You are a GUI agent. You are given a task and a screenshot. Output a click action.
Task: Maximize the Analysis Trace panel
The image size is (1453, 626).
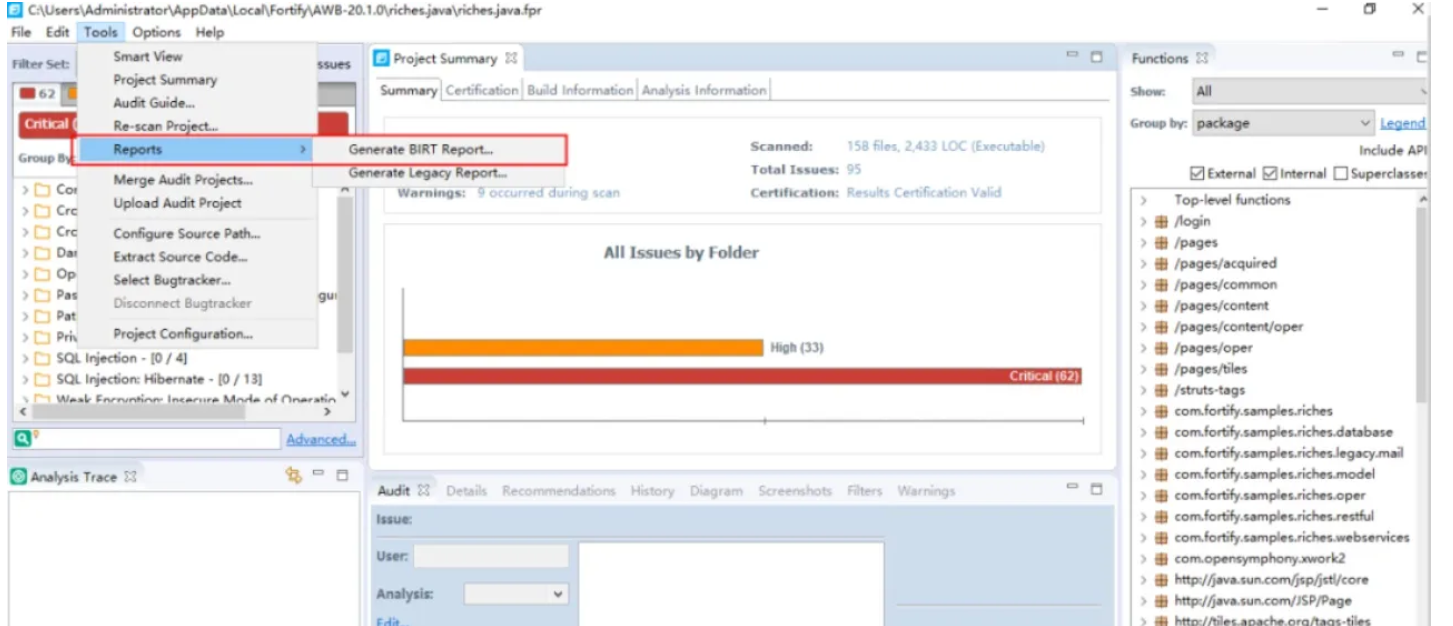[342, 475]
